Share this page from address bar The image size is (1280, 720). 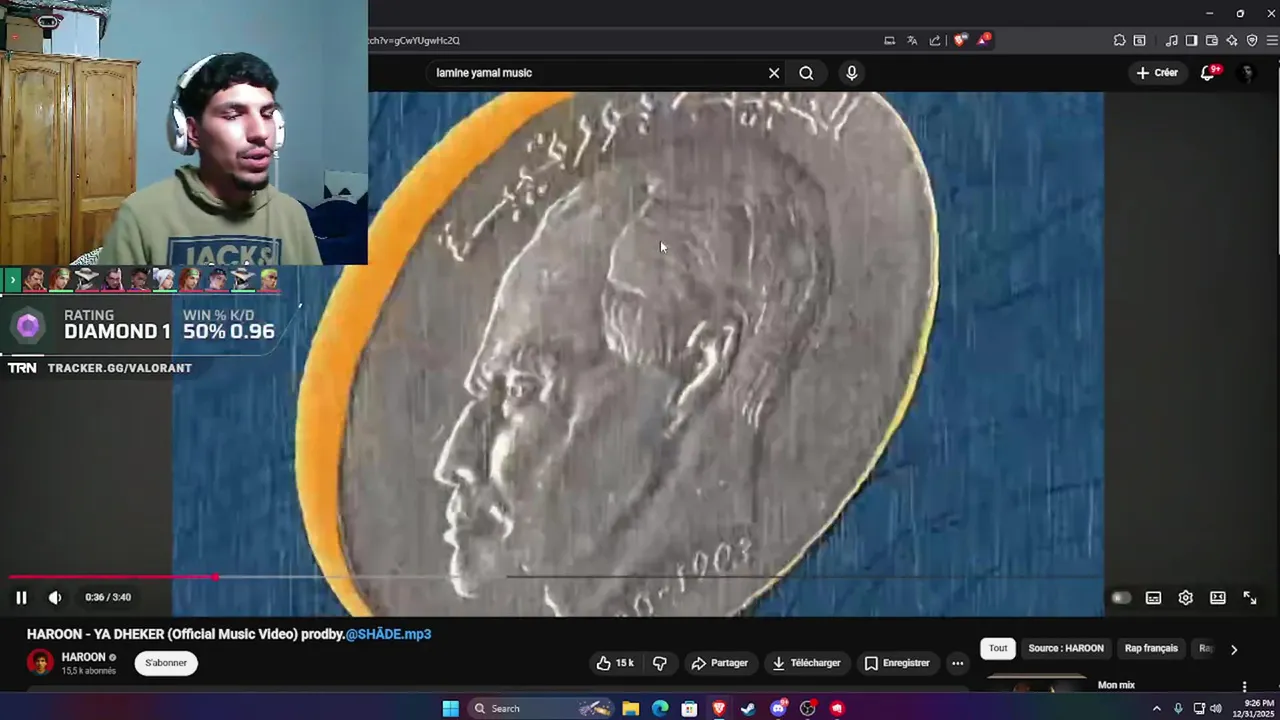[x=935, y=41]
